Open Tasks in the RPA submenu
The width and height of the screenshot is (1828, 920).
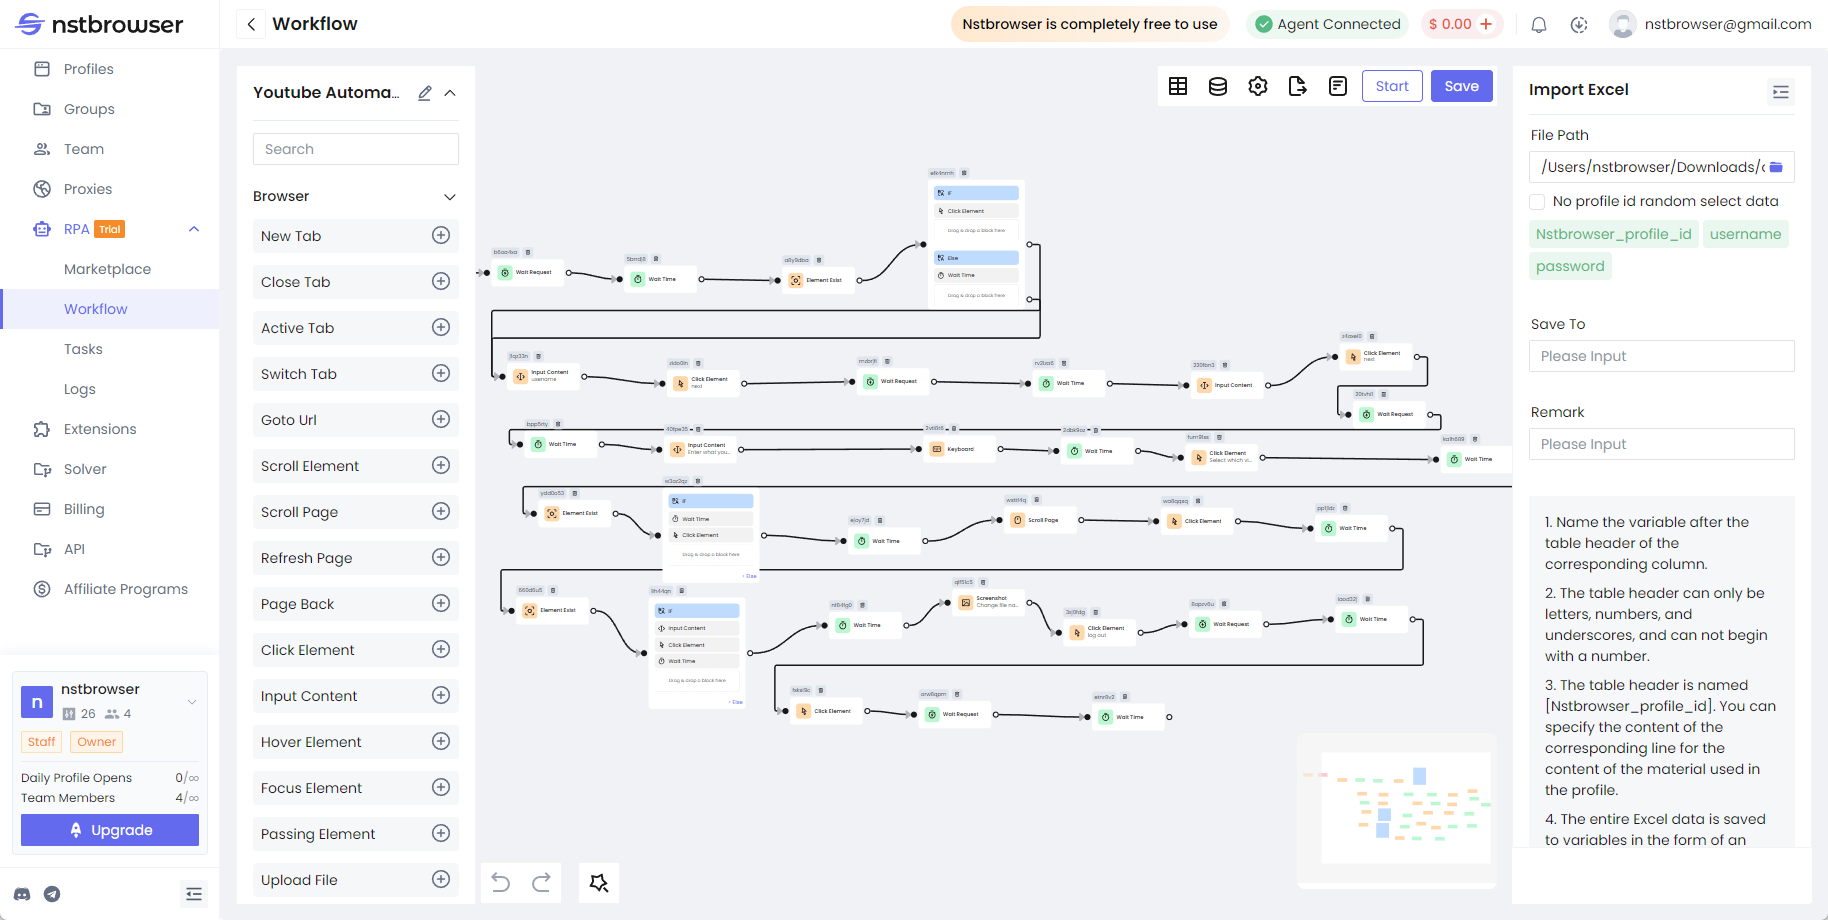pyautogui.click(x=83, y=349)
